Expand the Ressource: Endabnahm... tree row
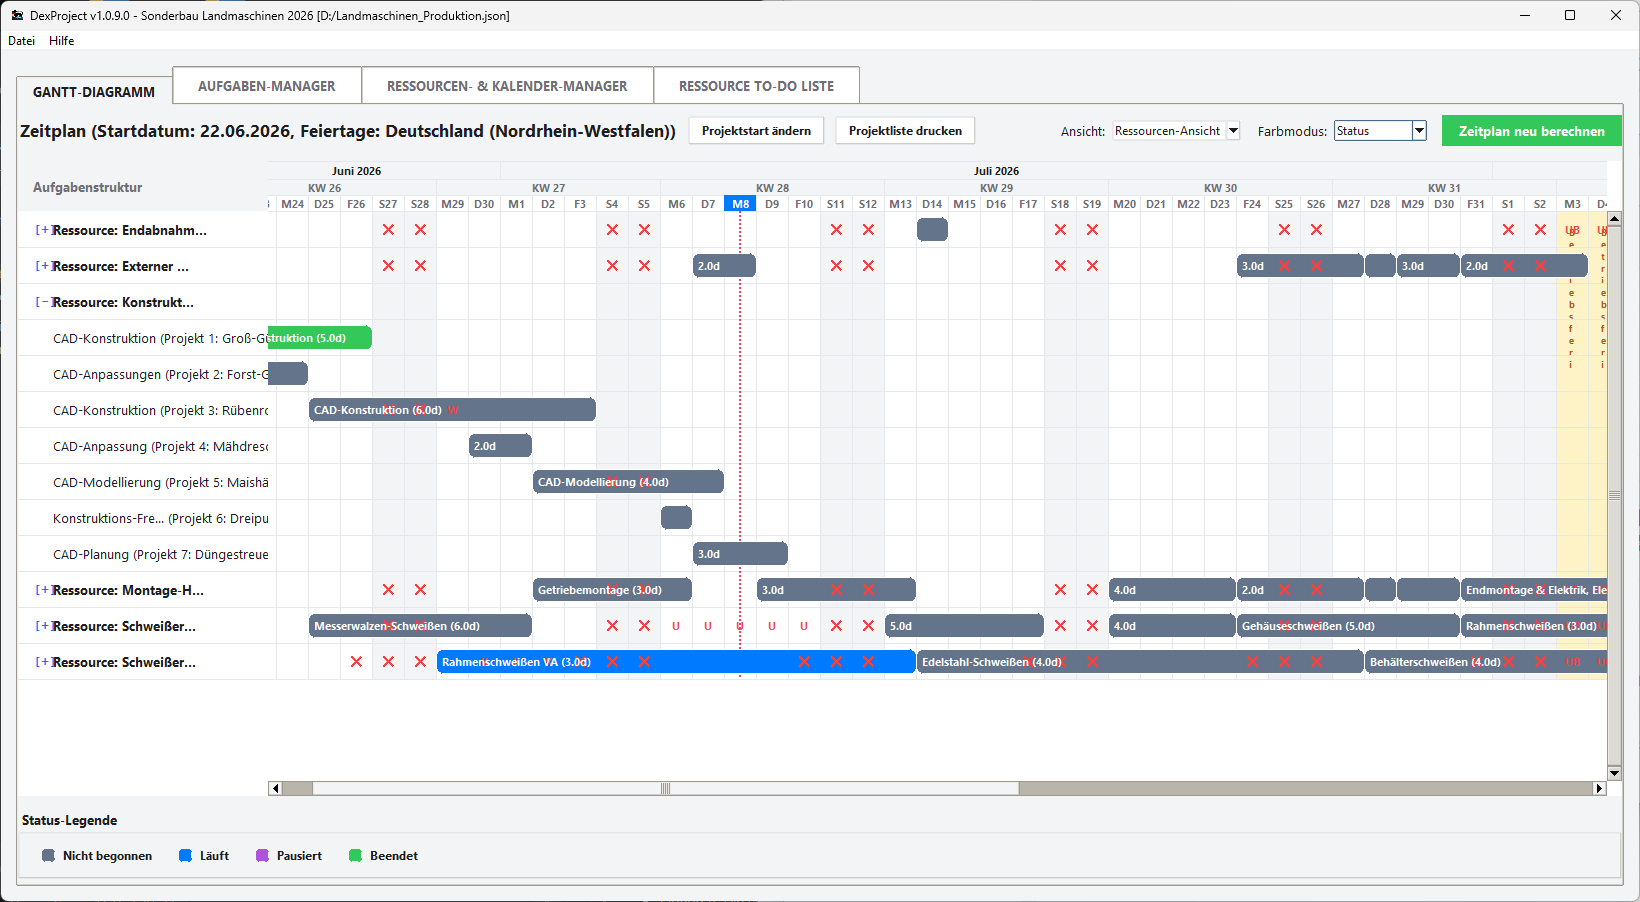 tap(42, 230)
